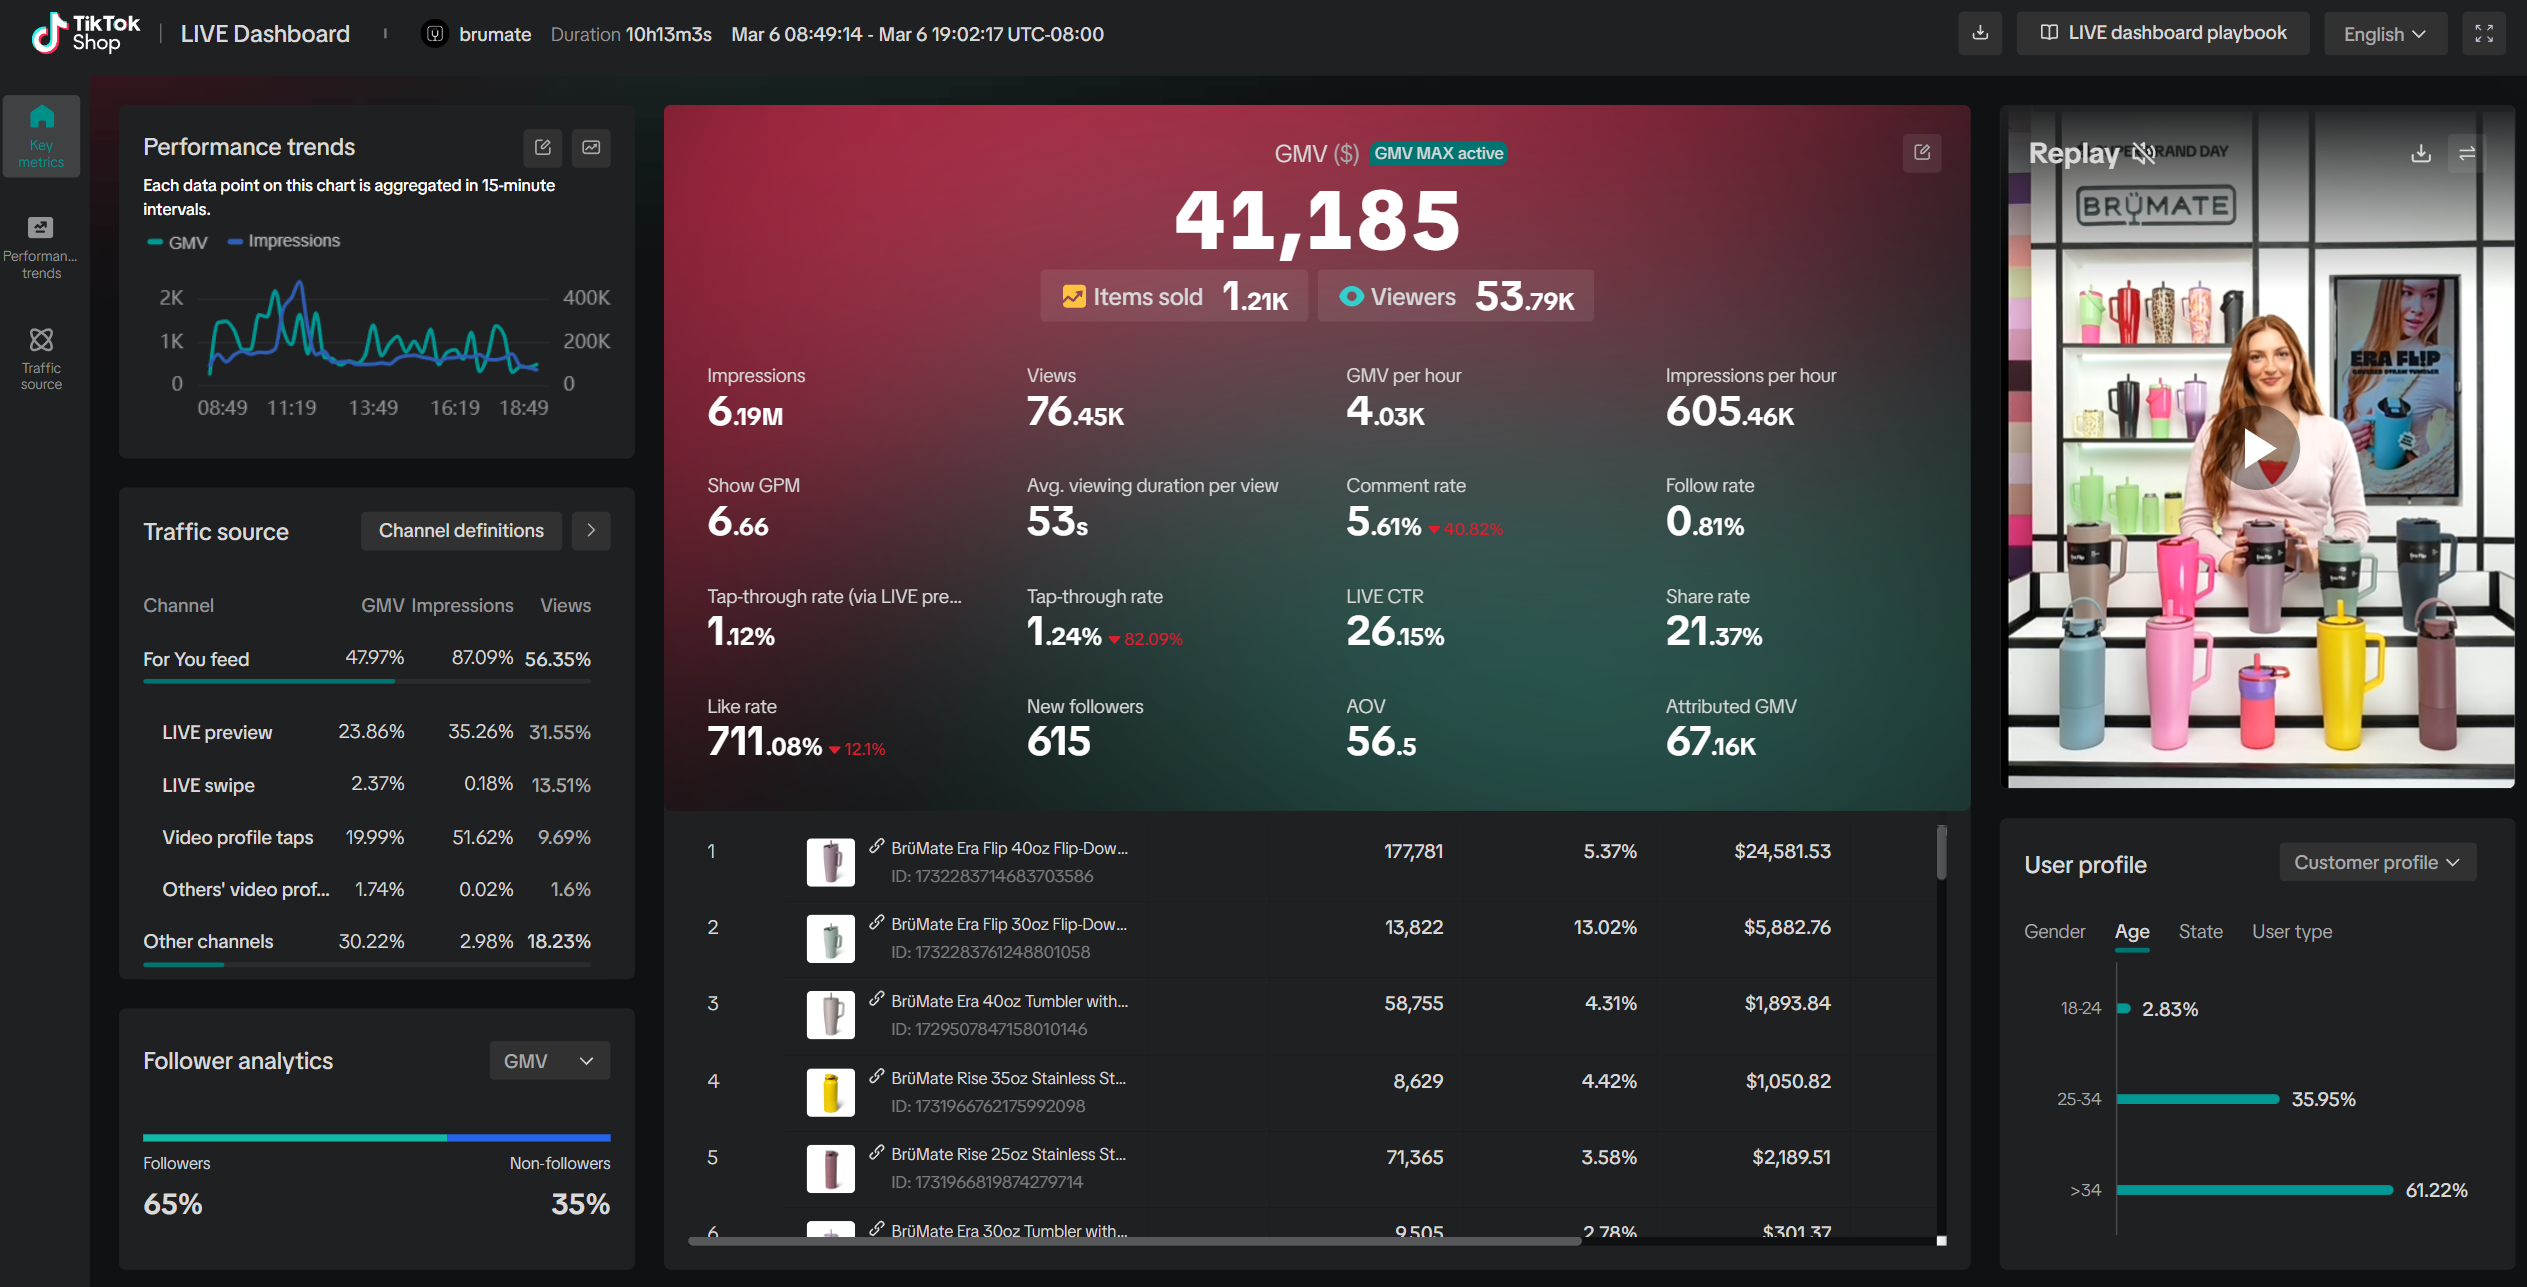
Task: Toggle the Impressions legend series
Action: 284,241
